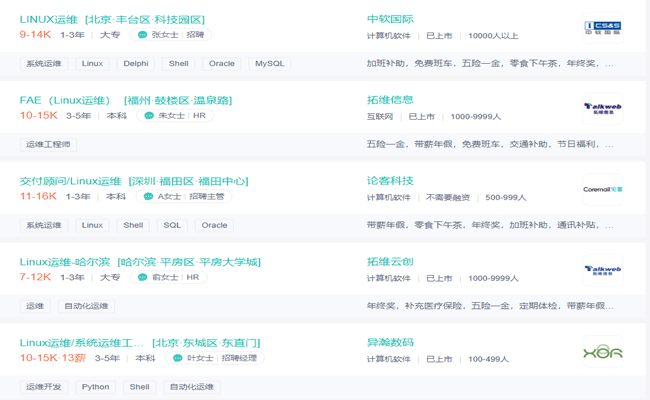Click 系统运维 tag in LINUX运维 listing
This screenshot has width=650, height=400.
pos(44,63)
